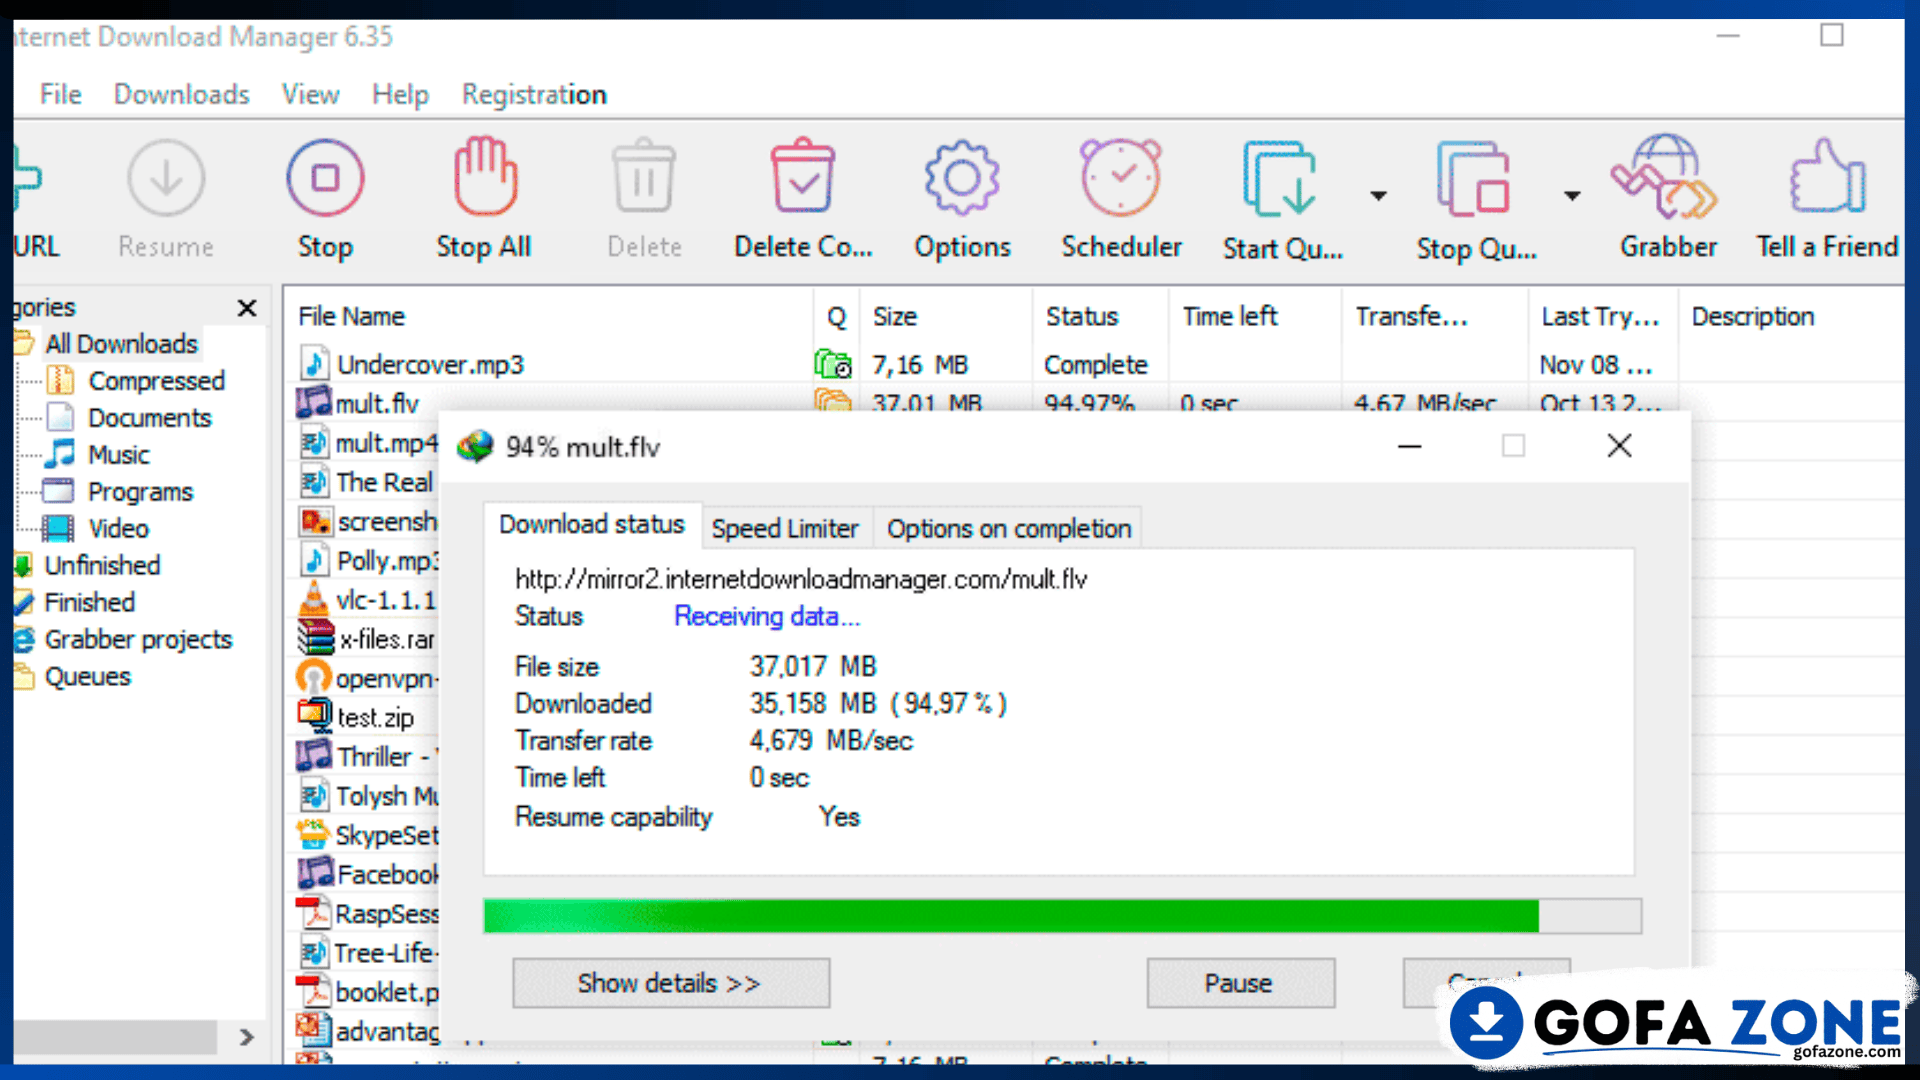The image size is (1920, 1080).
Task: Select Documents category
Action: 150,418
